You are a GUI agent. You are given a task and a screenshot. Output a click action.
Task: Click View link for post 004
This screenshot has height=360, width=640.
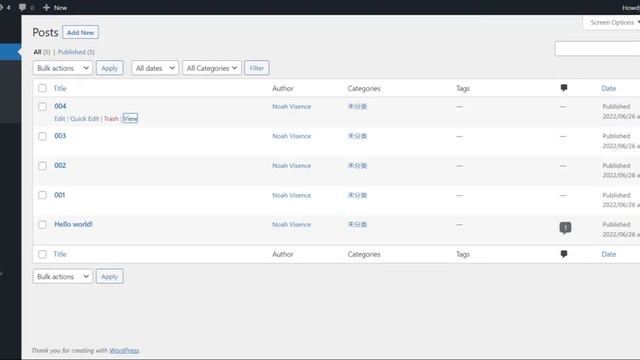tap(130, 118)
